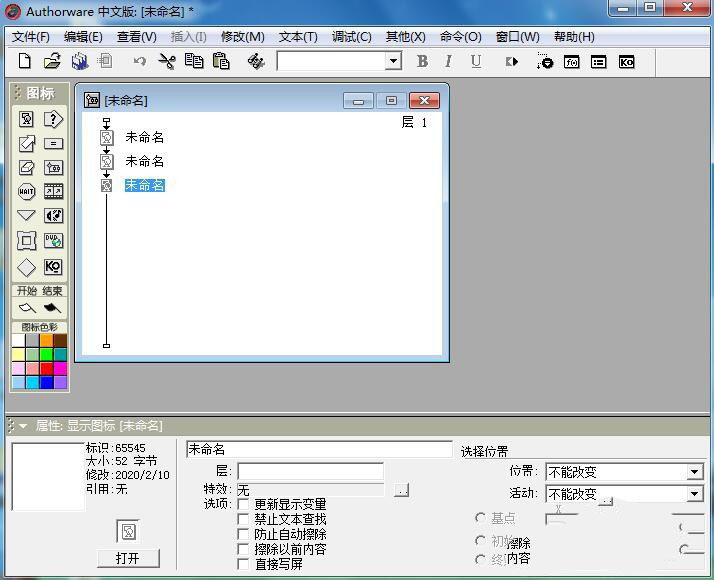Pick the brown icon color swatch
This screenshot has width=714, height=580.
coord(61,341)
